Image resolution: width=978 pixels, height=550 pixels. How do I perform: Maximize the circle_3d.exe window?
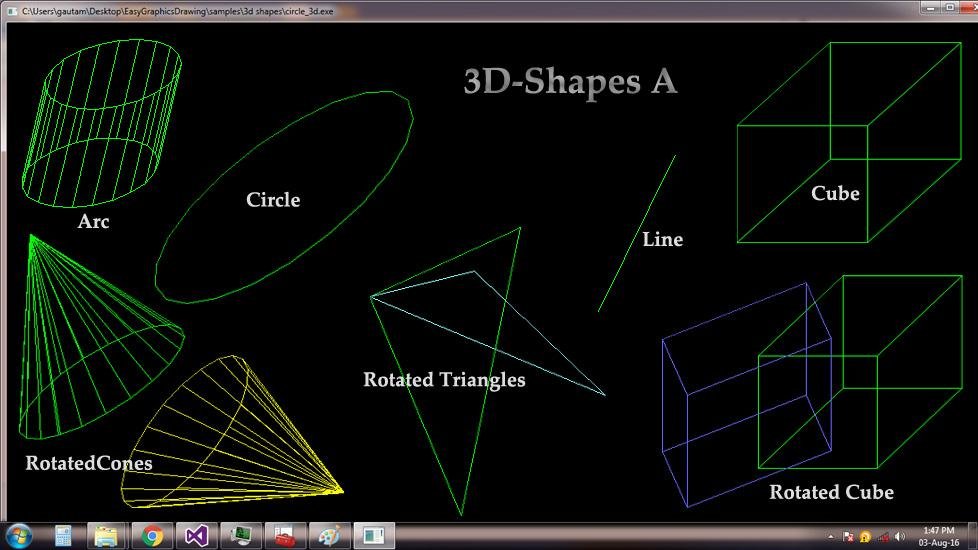(x=950, y=8)
